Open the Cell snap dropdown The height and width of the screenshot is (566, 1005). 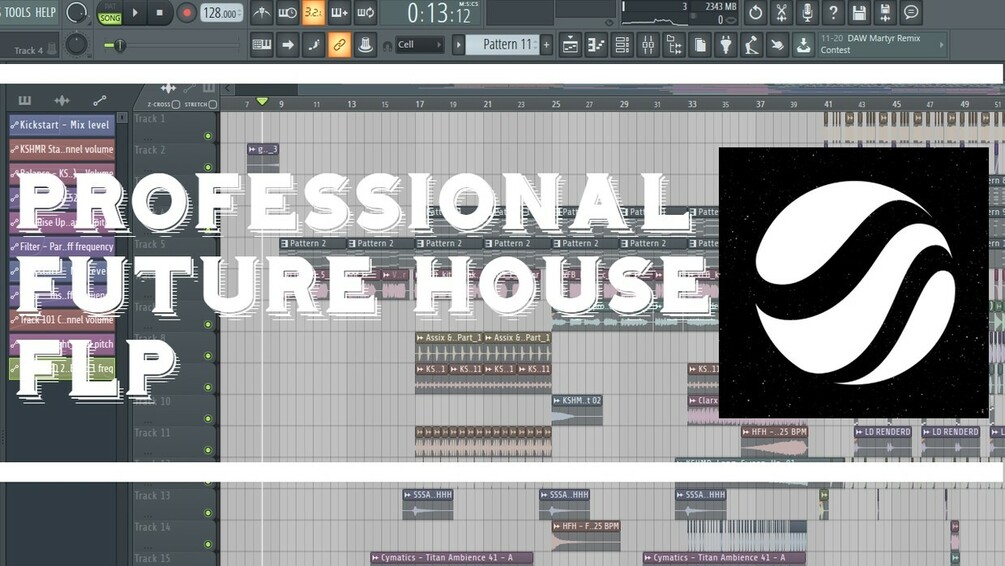pyautogui.click(x=420, y=45)
